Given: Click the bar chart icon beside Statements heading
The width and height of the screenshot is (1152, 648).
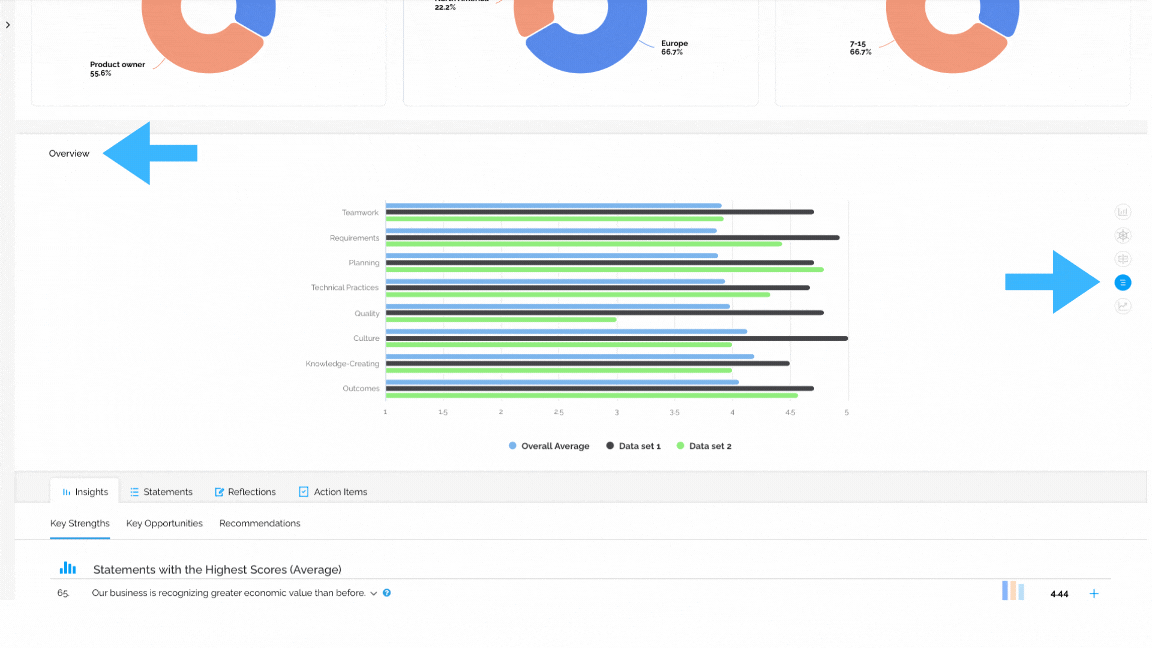Looking at the screenshot, I should [68, 568].
